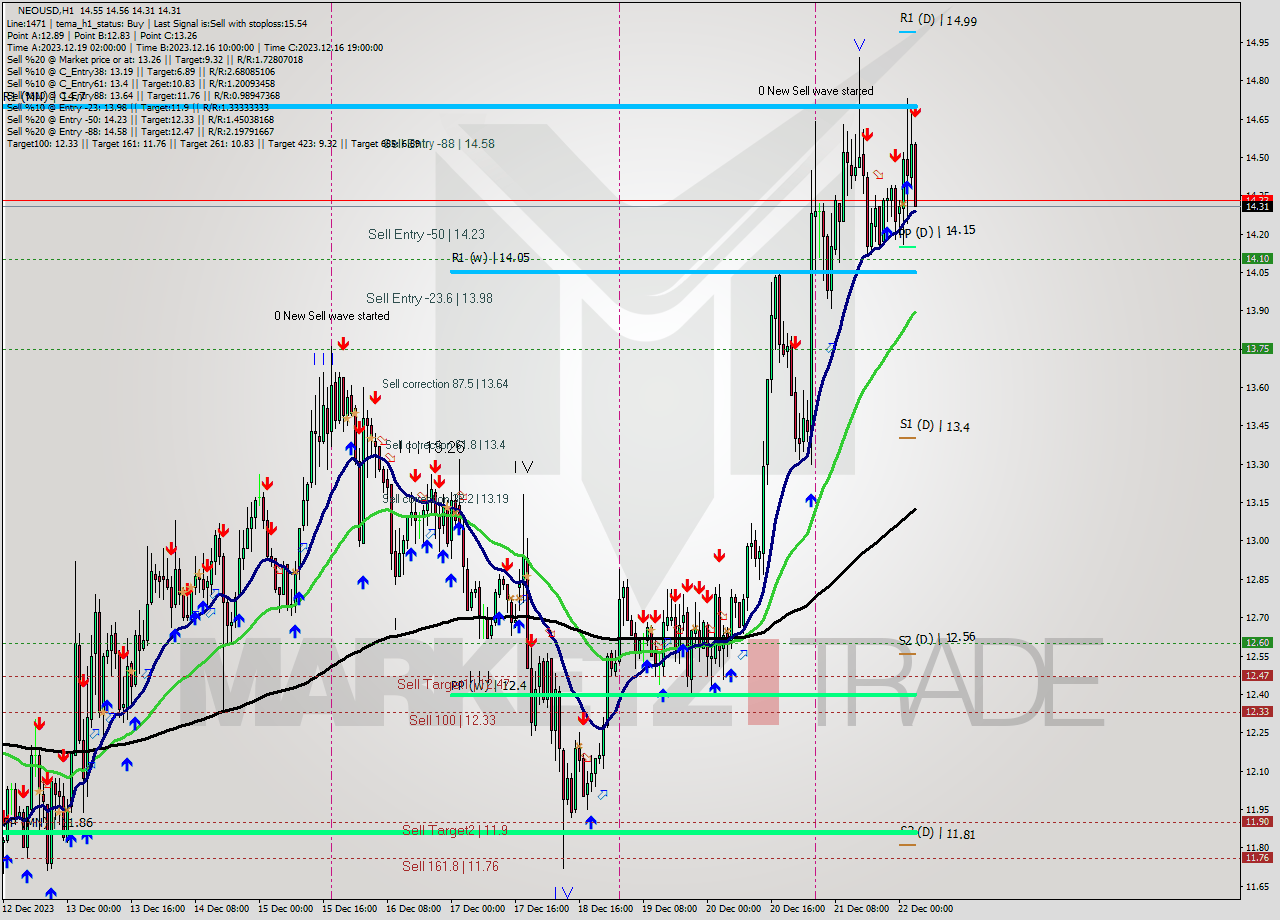Click the 18 Dec 16:00 time label

click(x=605, y=909)
